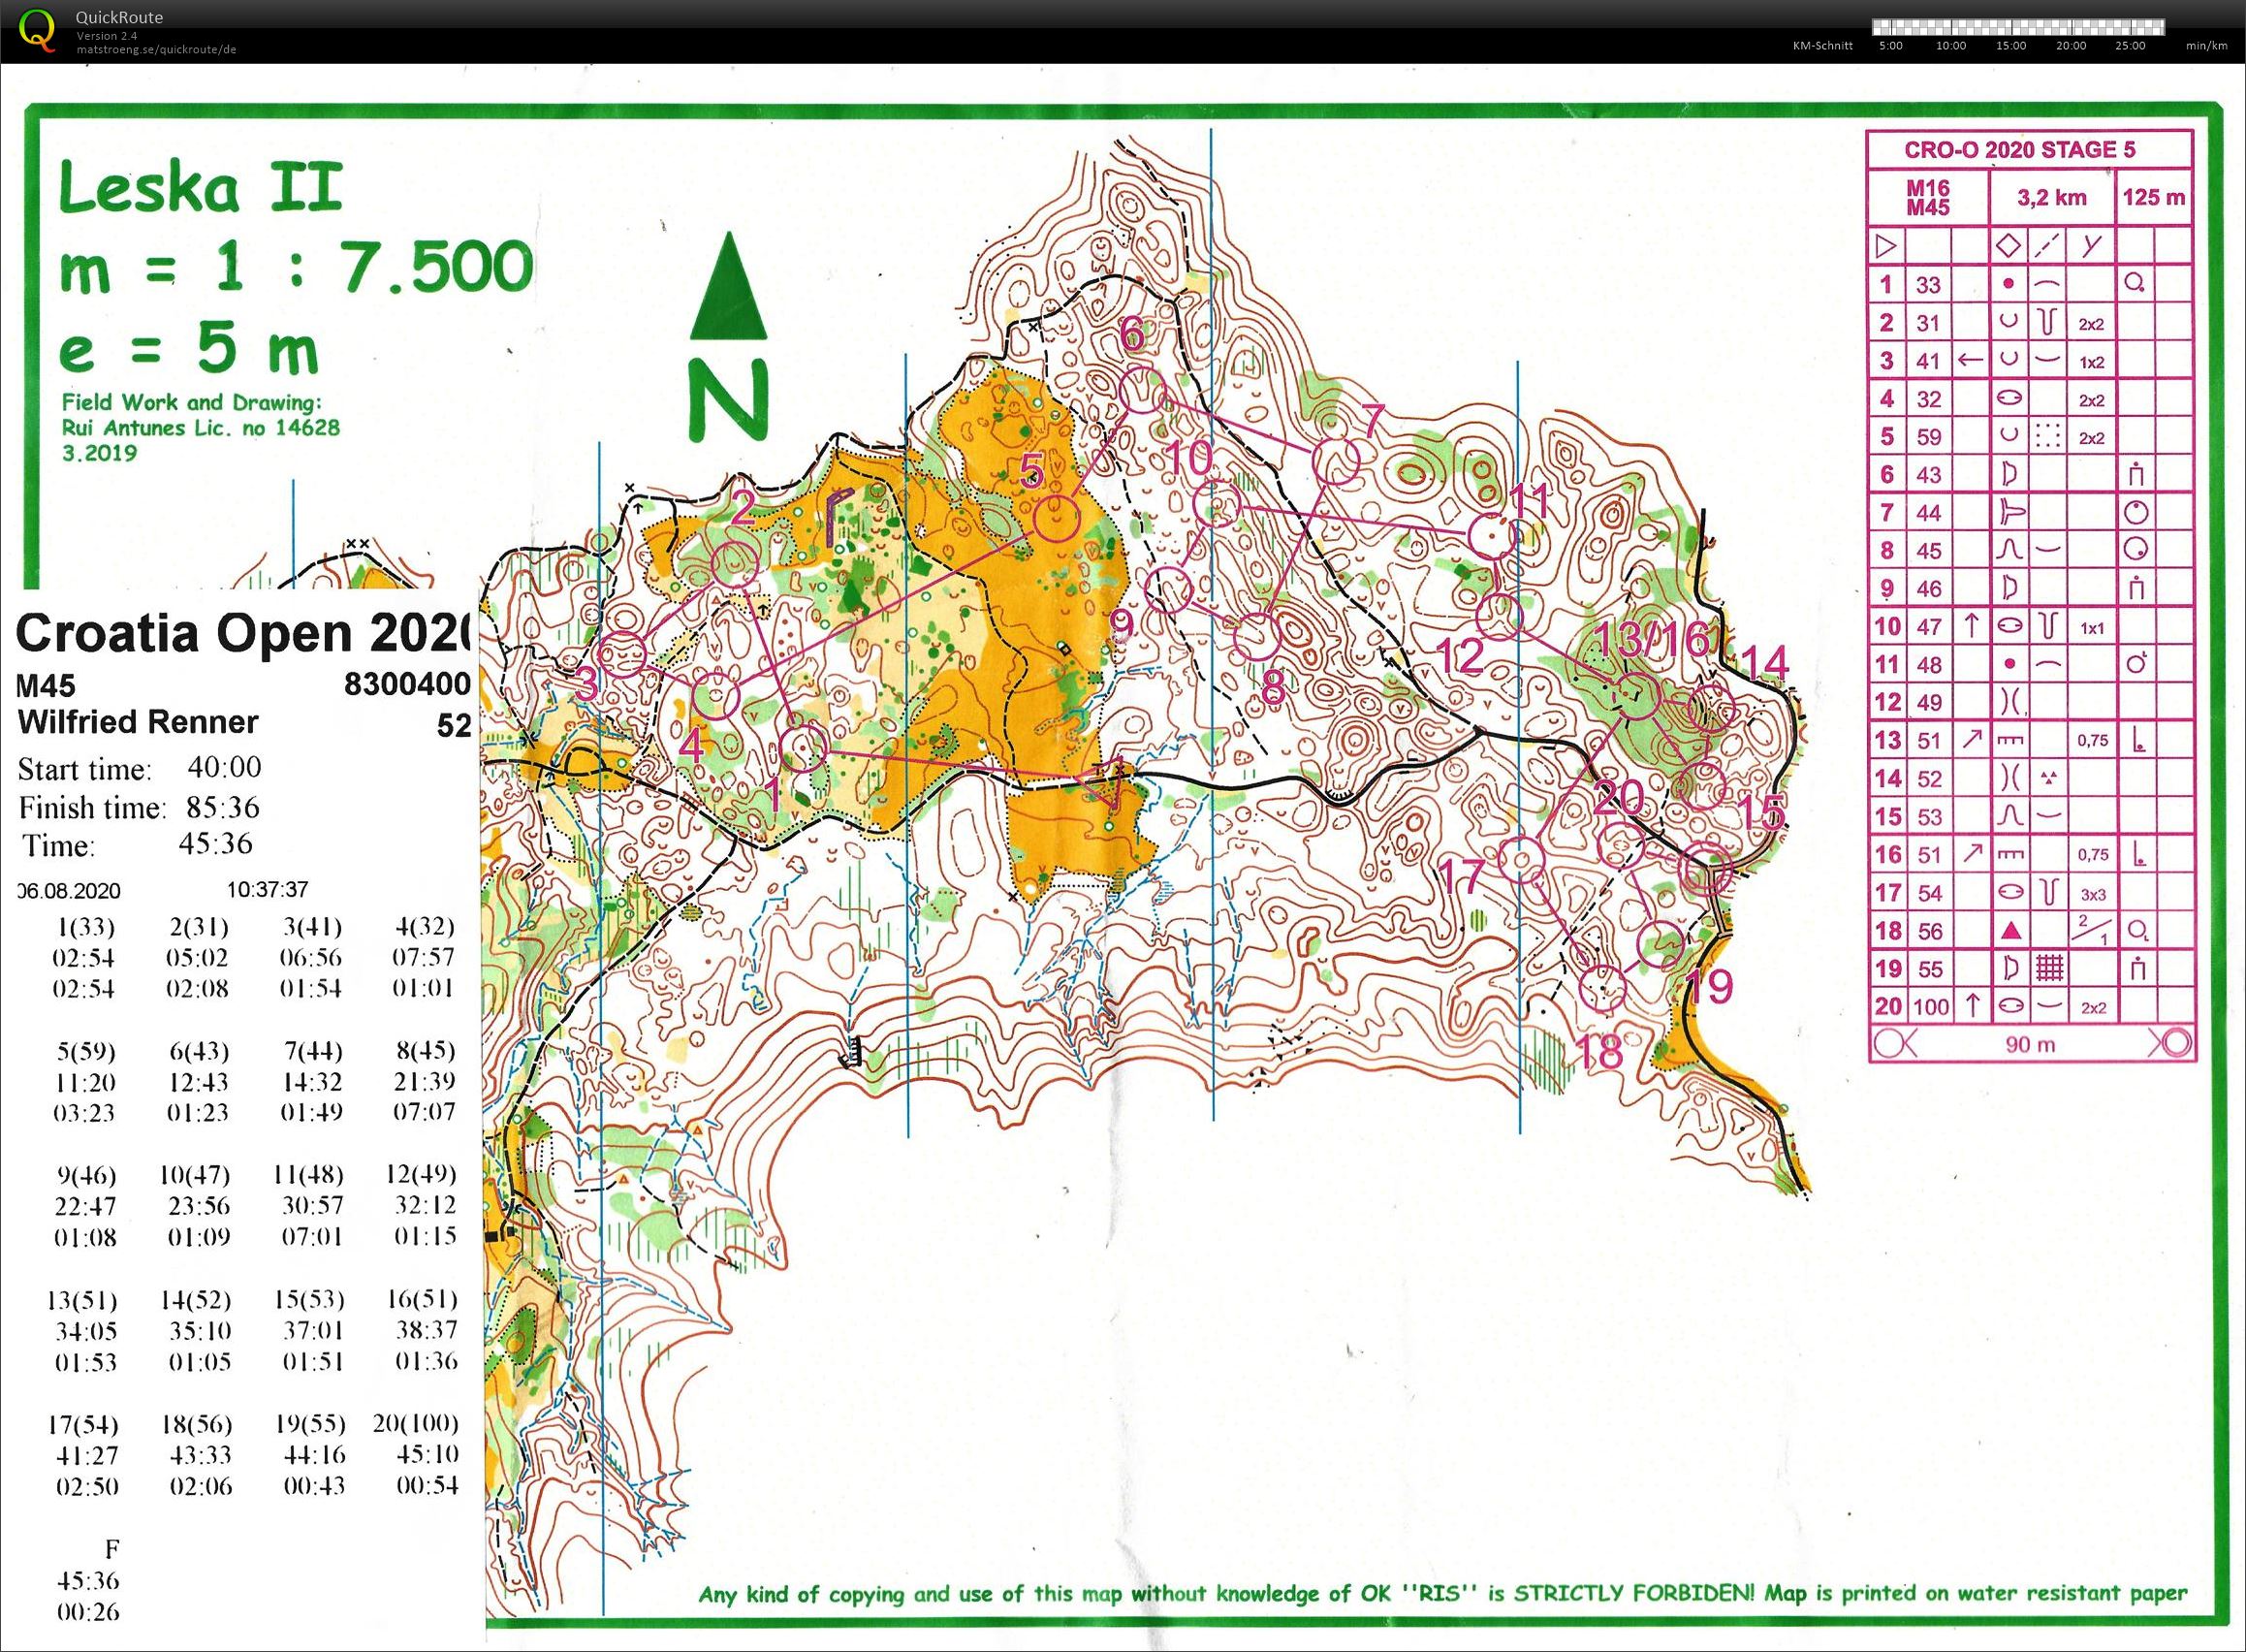This screenshot has width=2246, height=1652.
Task: Click control circle 10 on the map
Action: 1218,505
